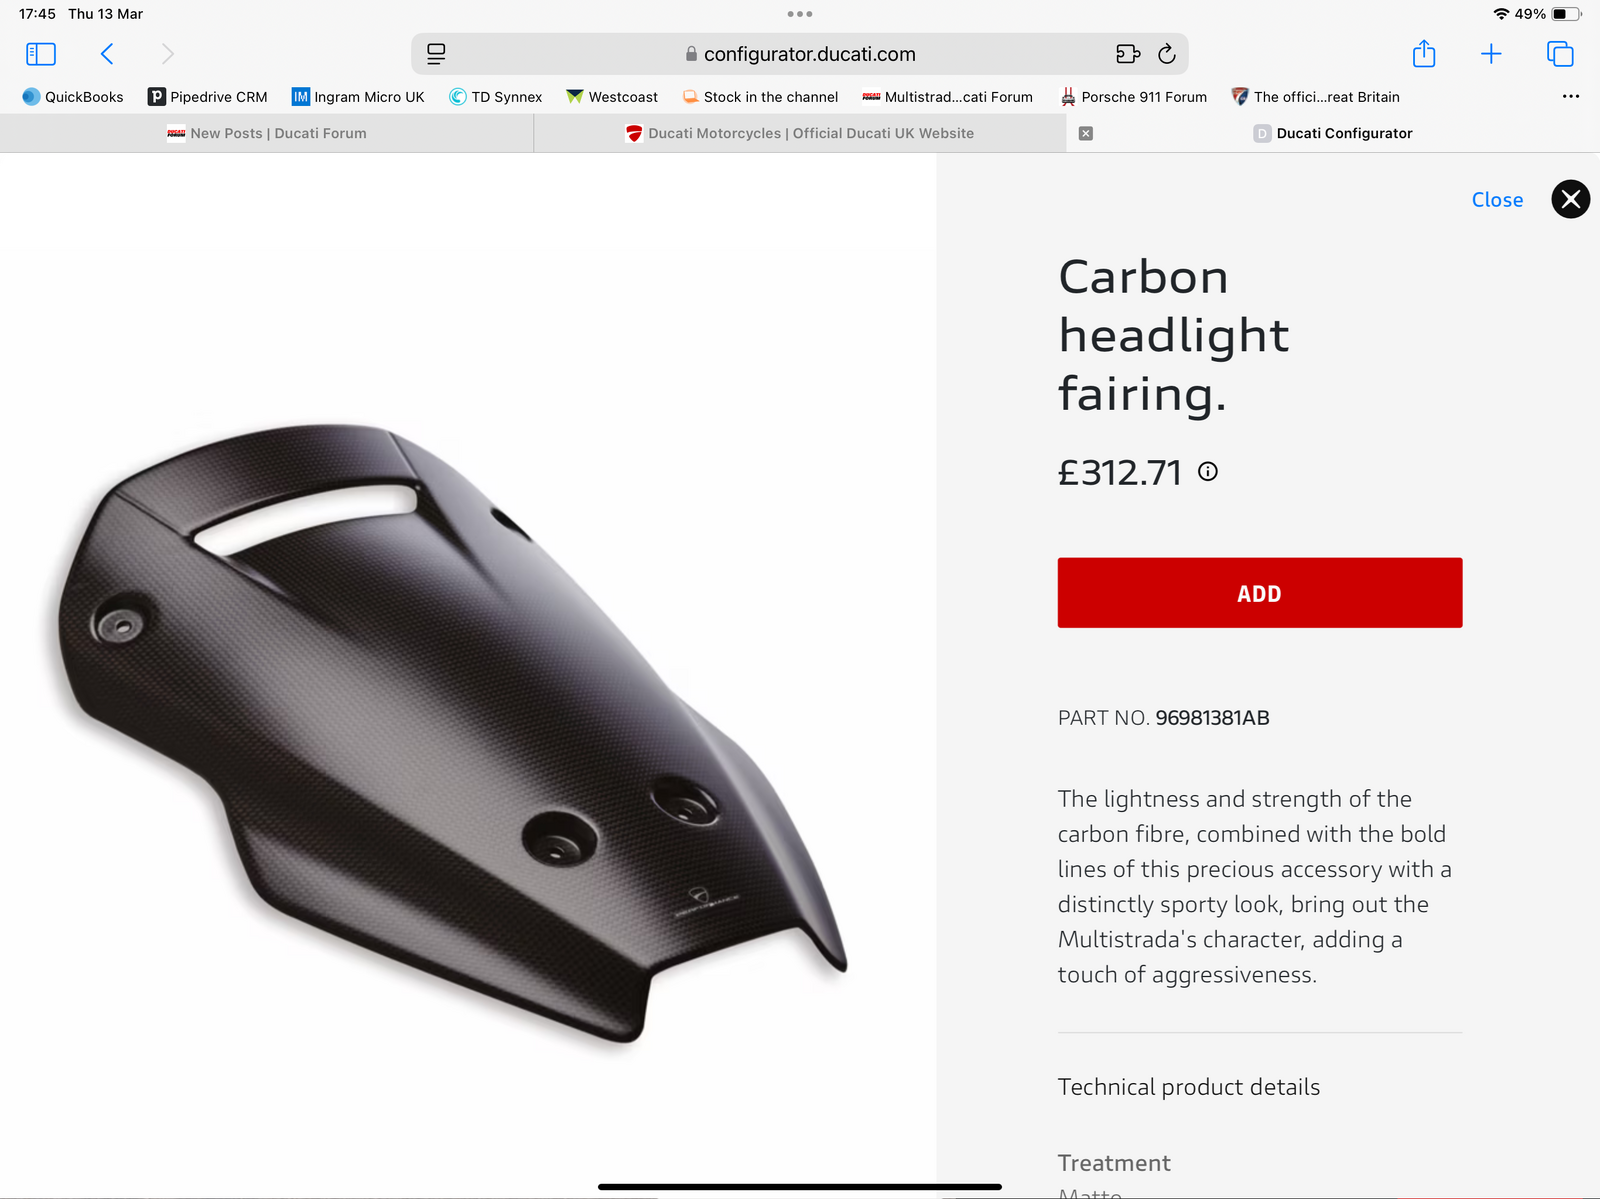Reload the page with refresh icon
Screen dimensions: 1600x1199
click(x=1166, y=54)
